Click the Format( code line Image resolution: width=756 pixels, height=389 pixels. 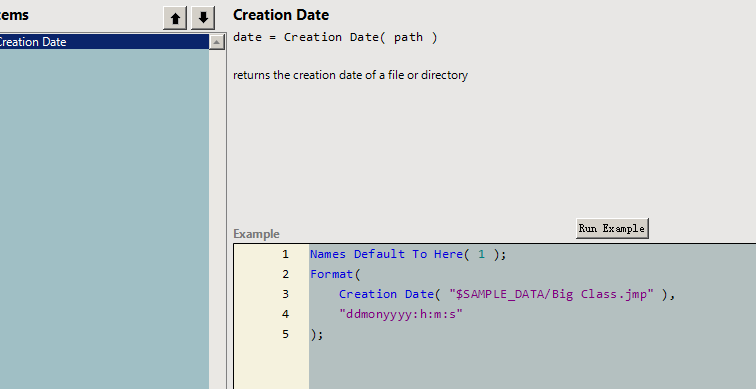[x=335, y=274]
